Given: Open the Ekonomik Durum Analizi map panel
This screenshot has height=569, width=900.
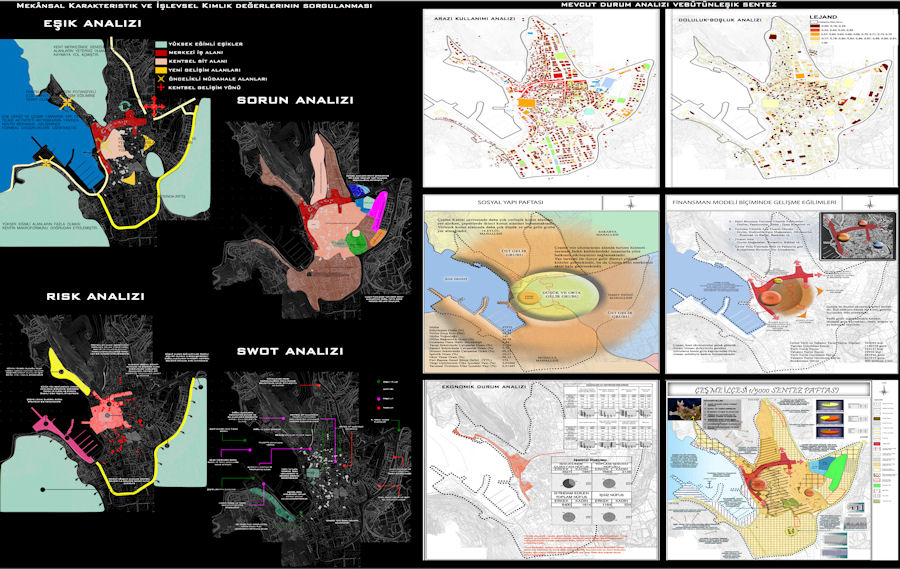Looking at the screenshot, I should (538, 470).
